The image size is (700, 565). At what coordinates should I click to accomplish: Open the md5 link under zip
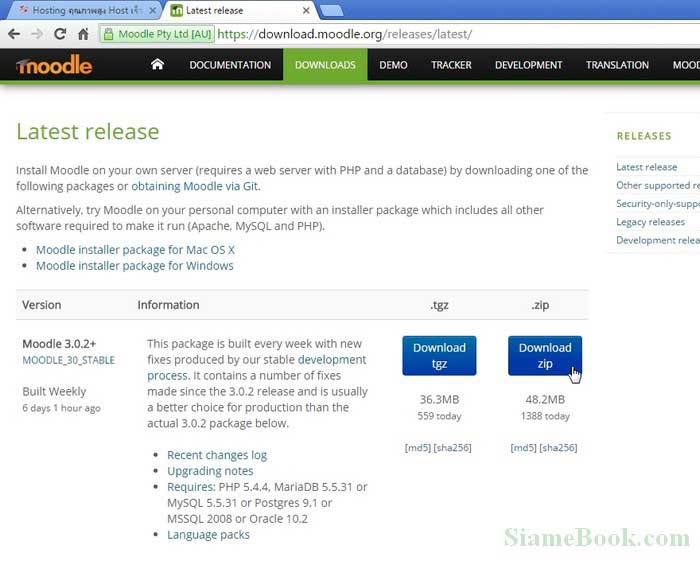pos(524,448)
